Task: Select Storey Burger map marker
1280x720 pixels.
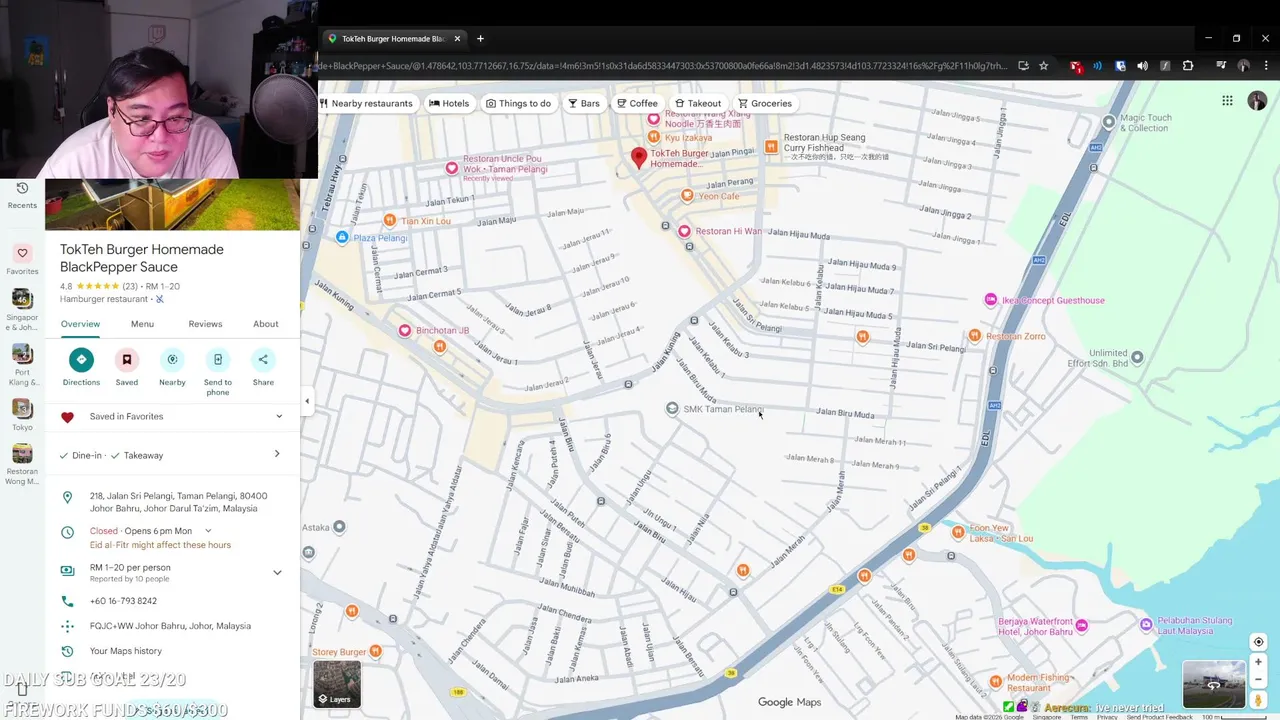Action: [375, 652]
